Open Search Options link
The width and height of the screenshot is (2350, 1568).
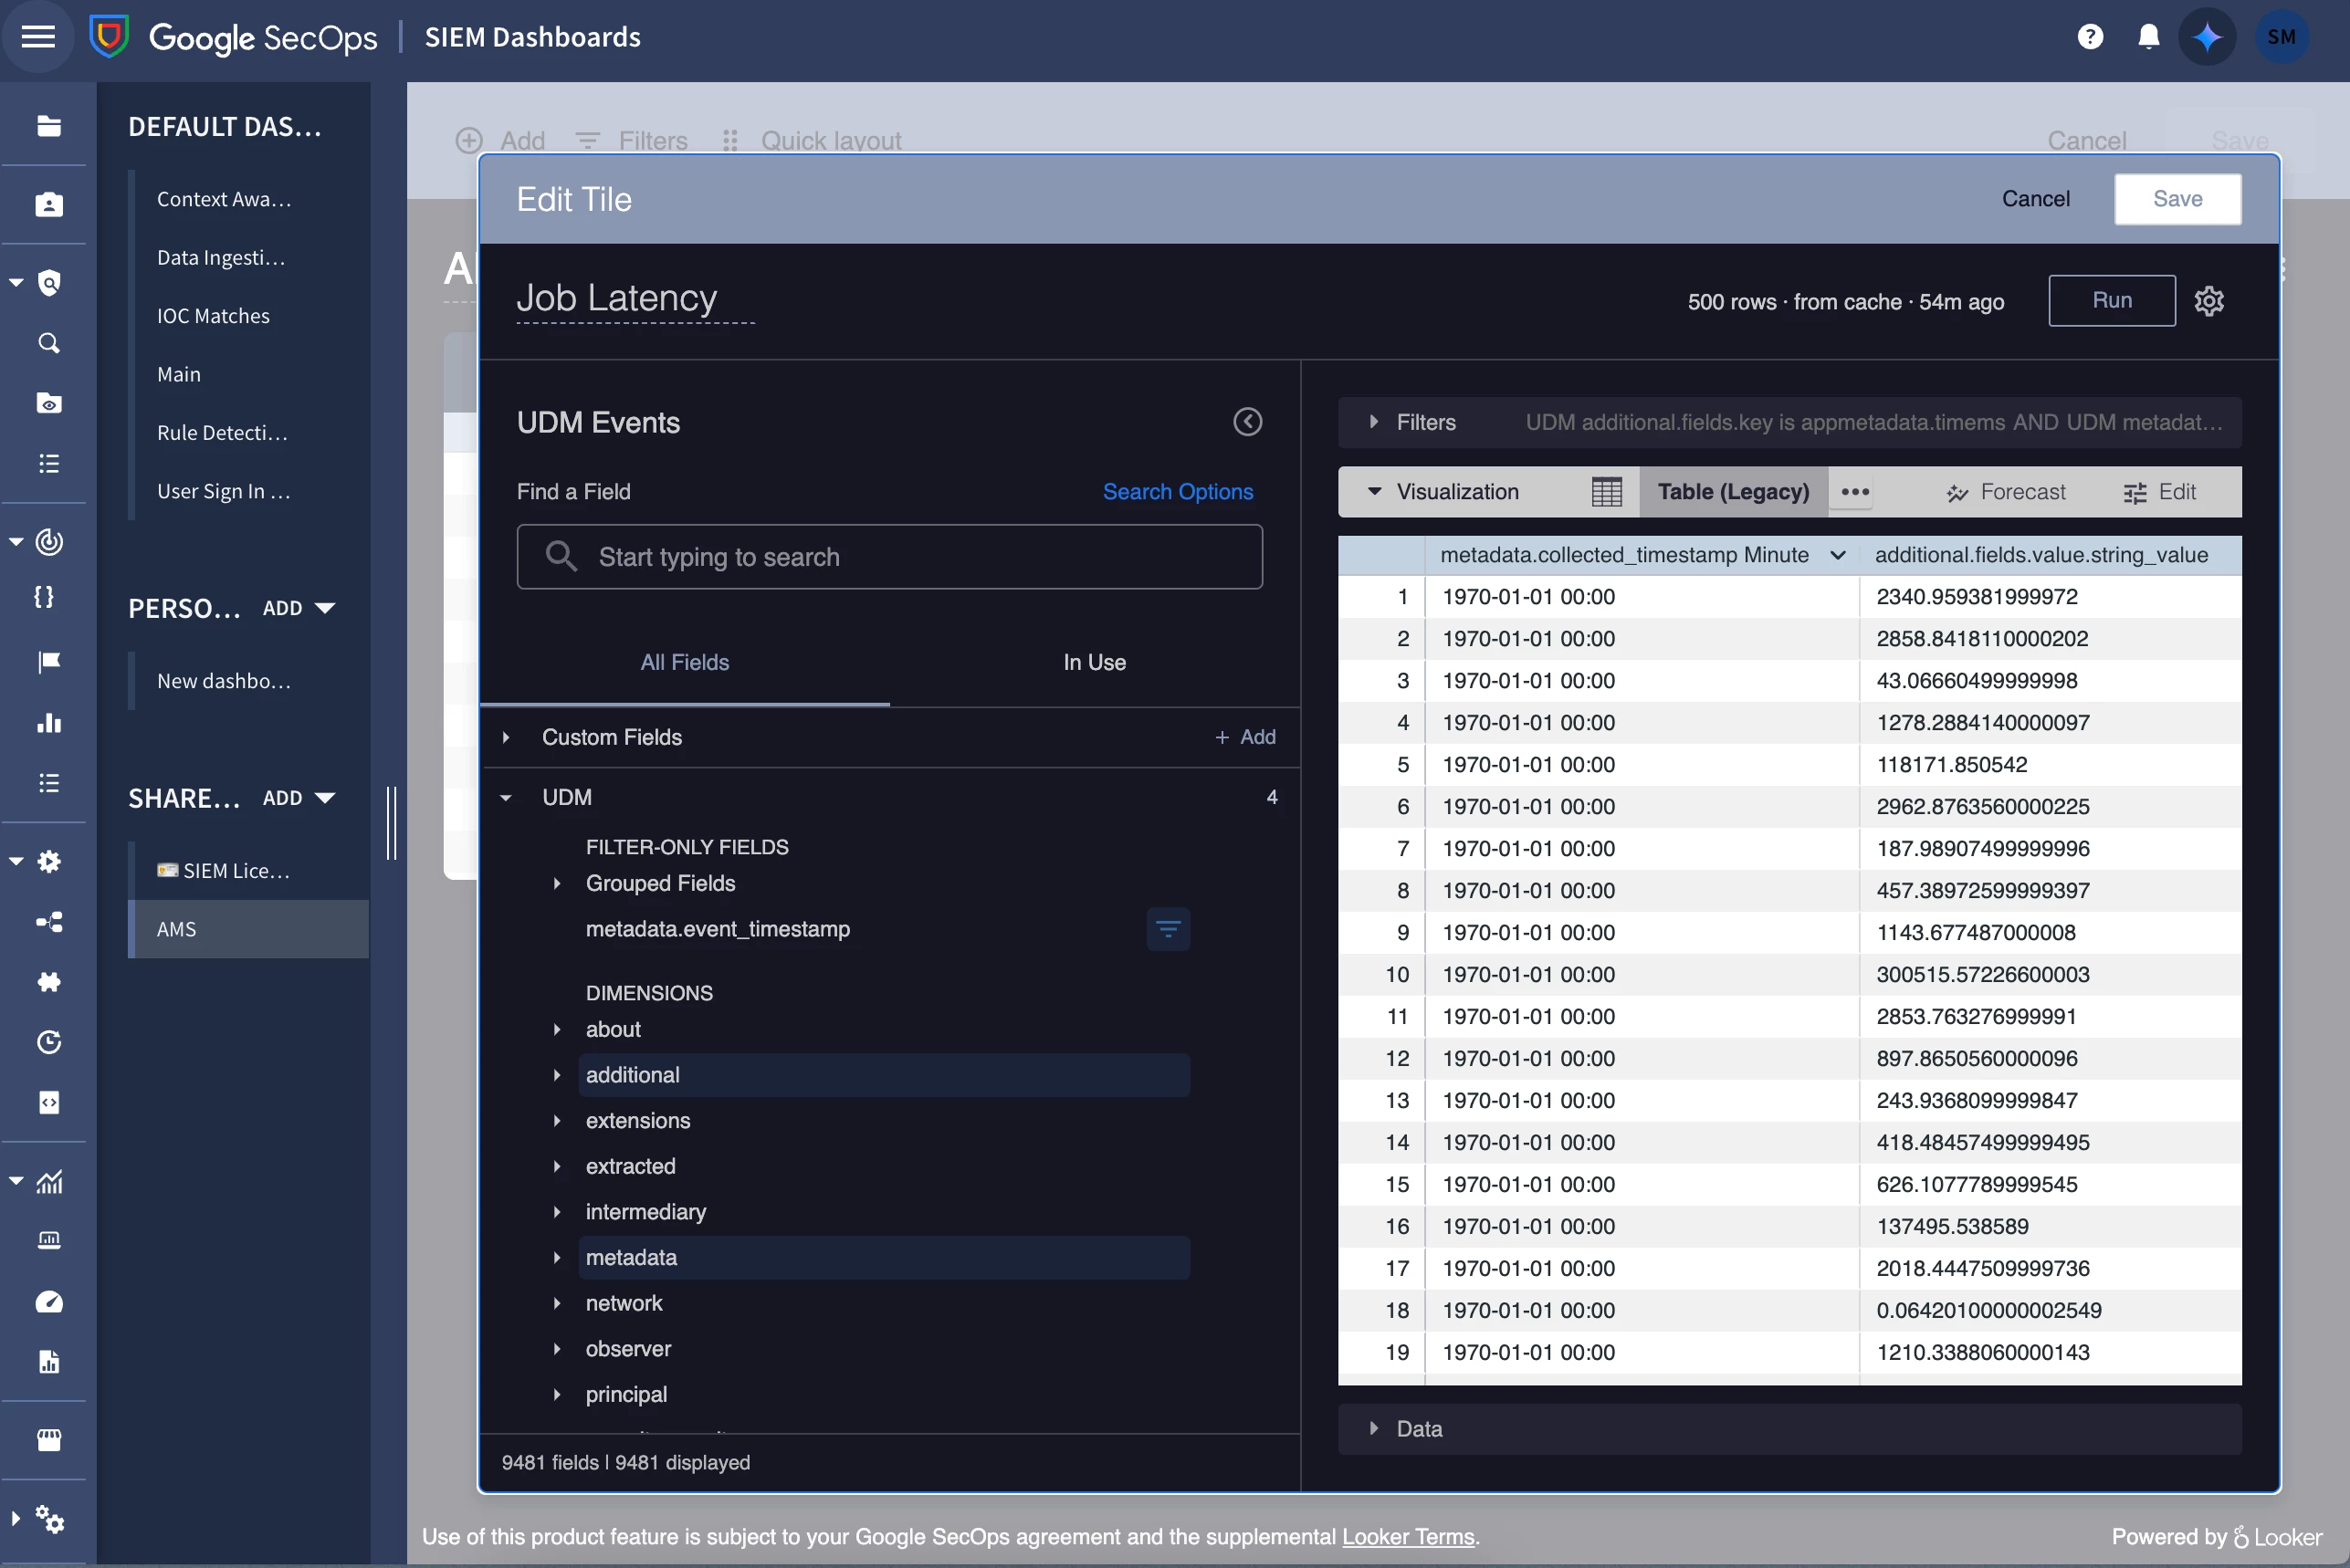coord(1177,492)
